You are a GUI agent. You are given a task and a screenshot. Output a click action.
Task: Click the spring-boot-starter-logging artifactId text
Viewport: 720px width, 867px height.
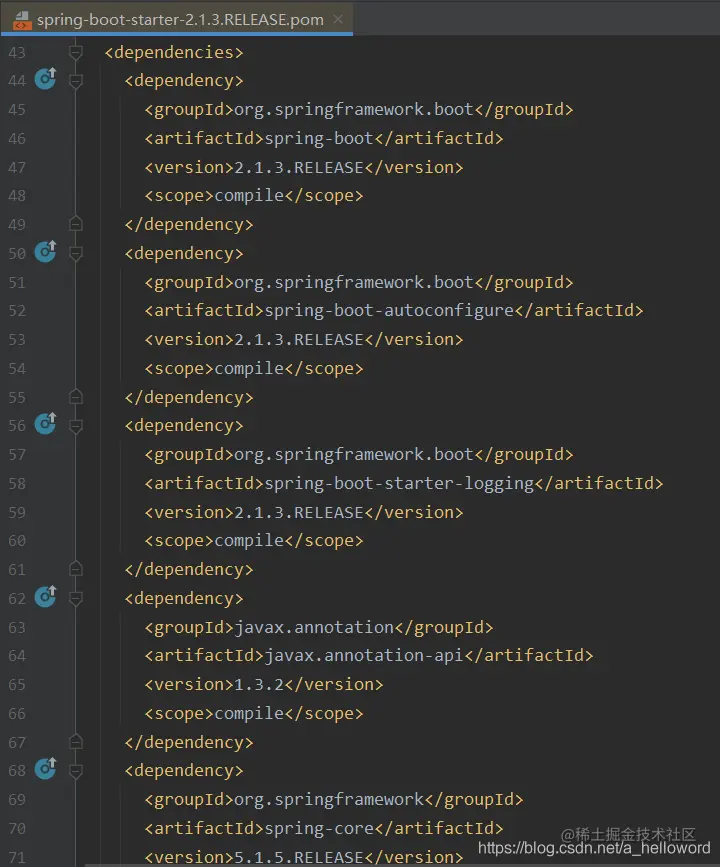click(x=399, y=483)
